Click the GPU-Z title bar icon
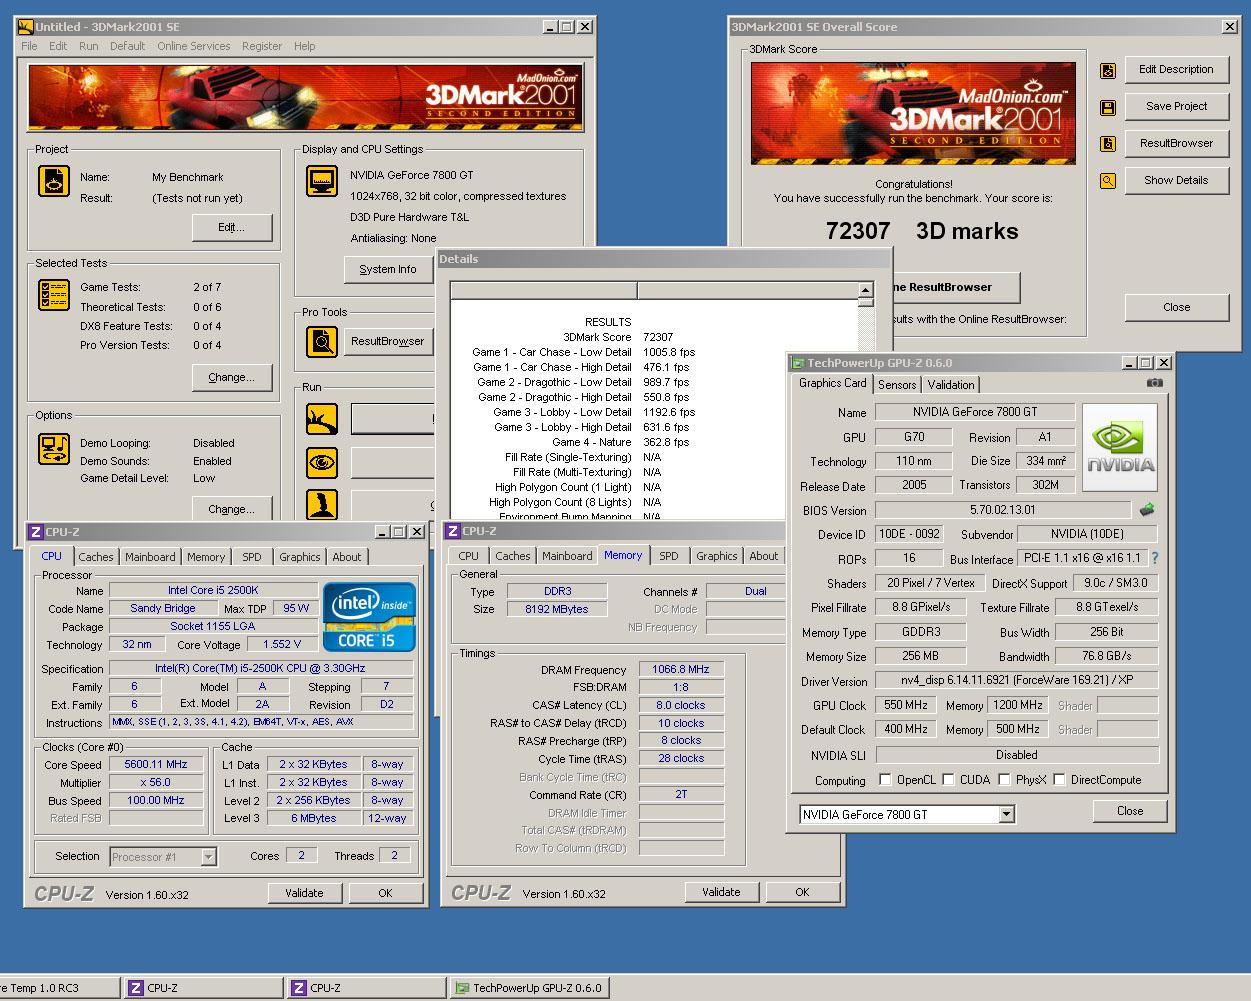This screenshot has height=1001, width=1251. pyautogui.click(x=798, y=363)
